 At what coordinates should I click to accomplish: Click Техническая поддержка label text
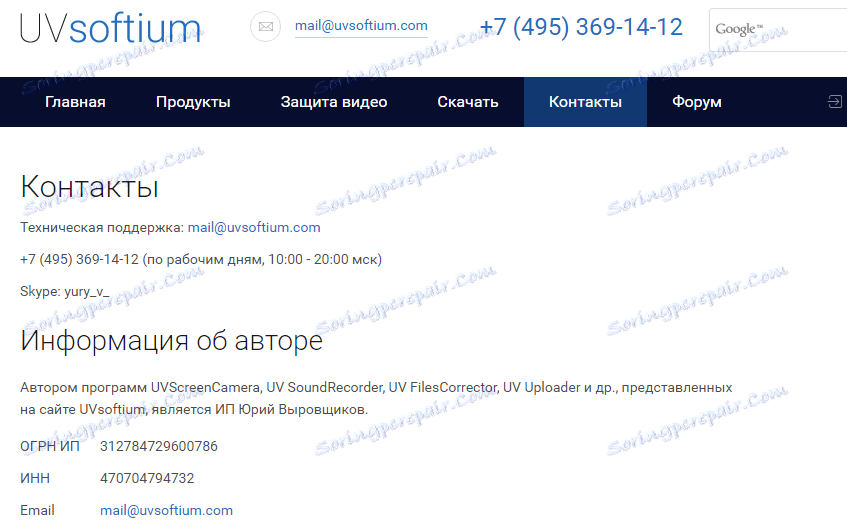(x=102, y=227)
